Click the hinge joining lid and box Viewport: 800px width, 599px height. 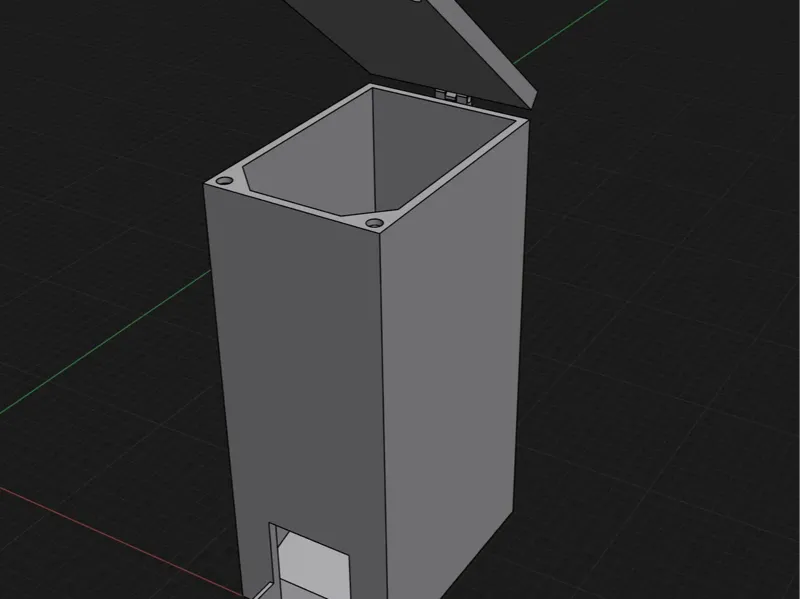click(x=453, y=96)
